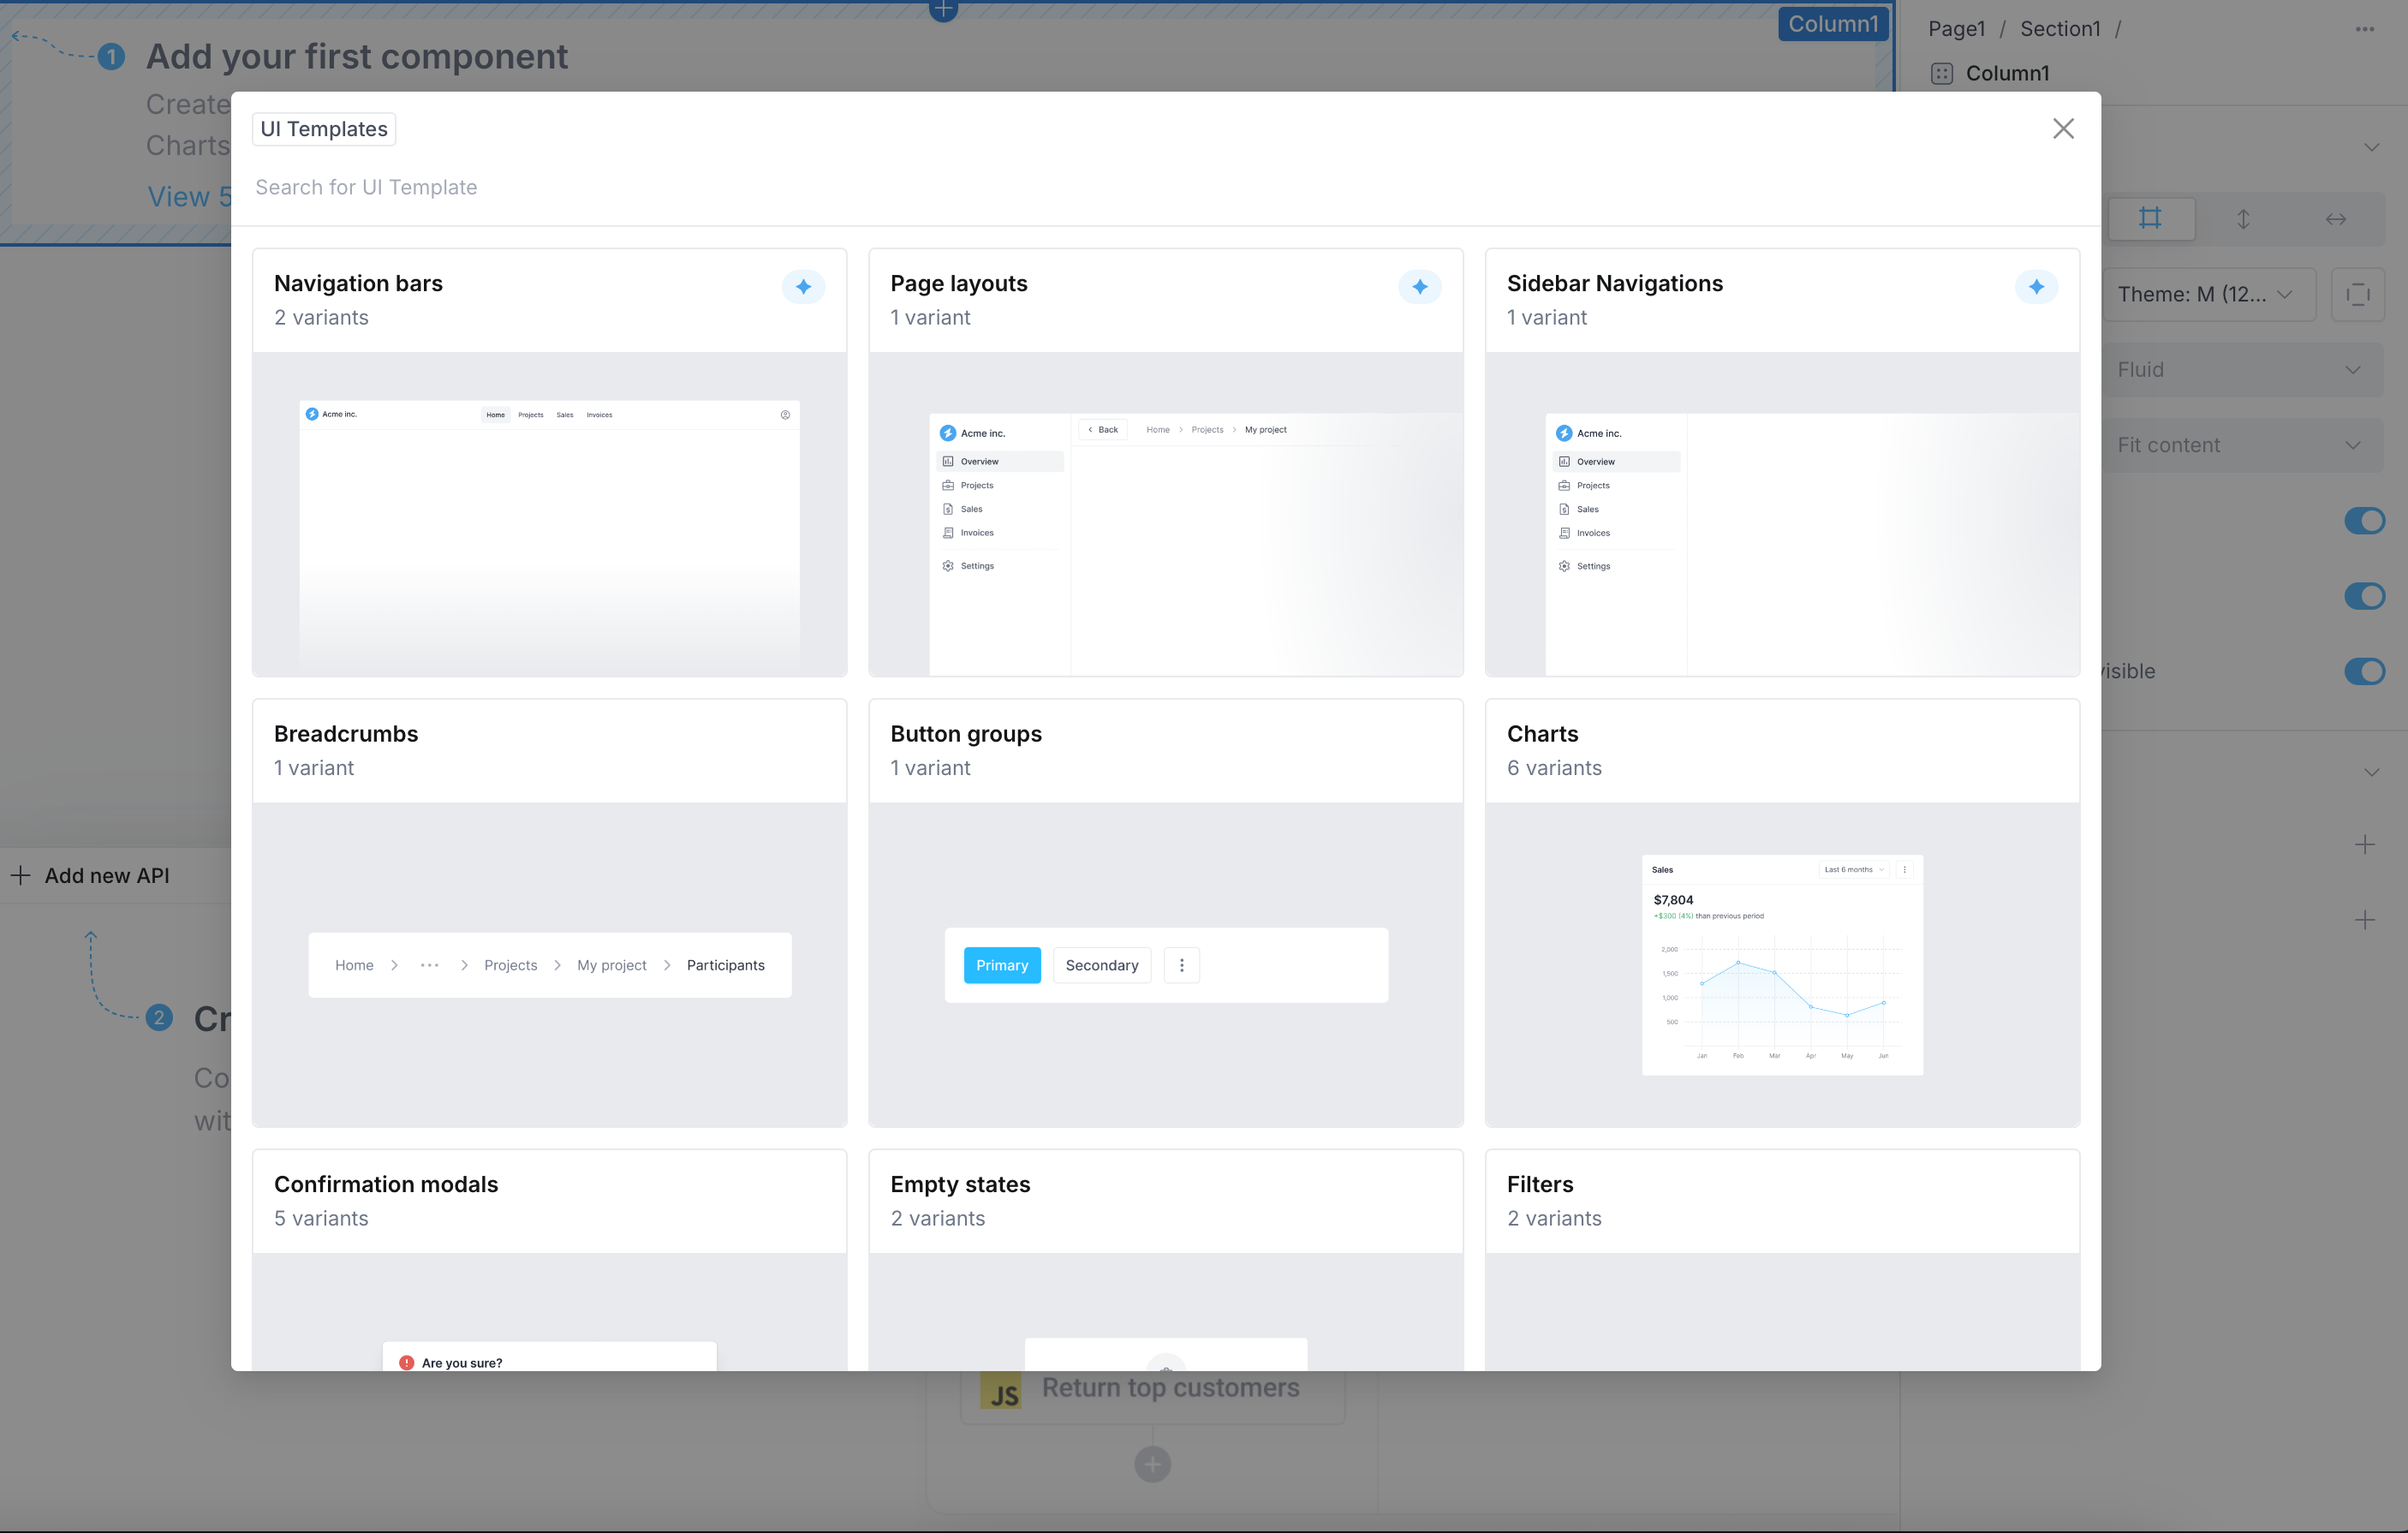Open the Fluid dropdown
This screenshot has width=2408, height=1533.
[x=2244, y=369]
